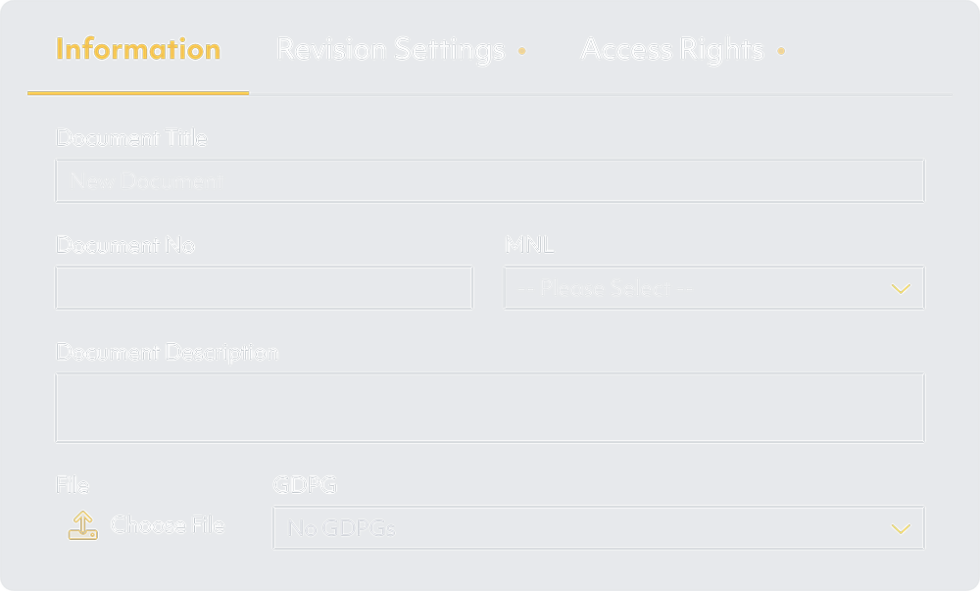Select the Document Description text area
Screen dimensions: 980x591
tap(489, 408)
